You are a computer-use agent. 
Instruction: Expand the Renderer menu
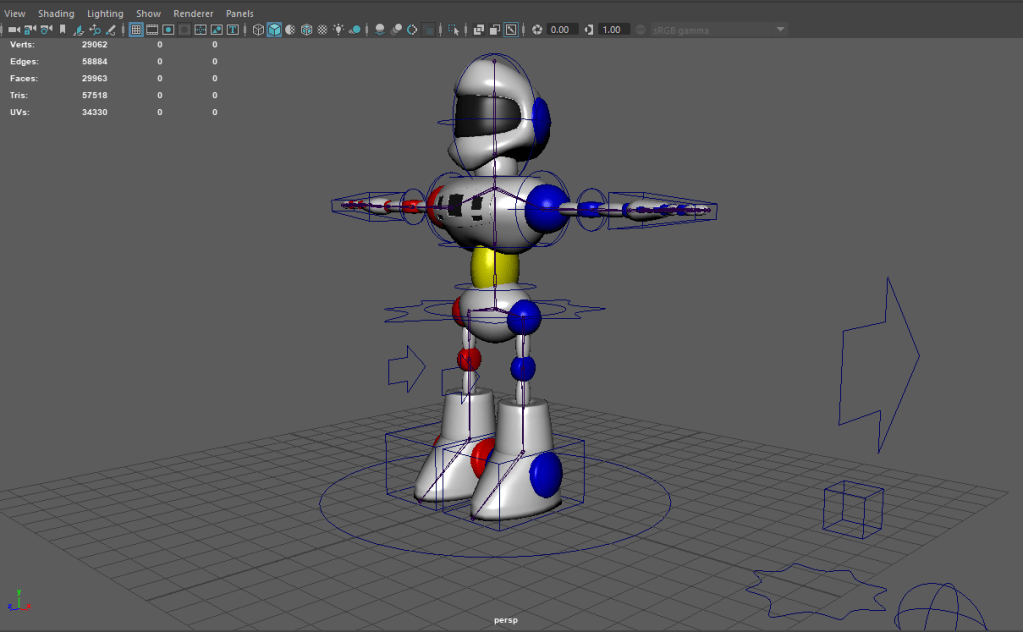193,14
